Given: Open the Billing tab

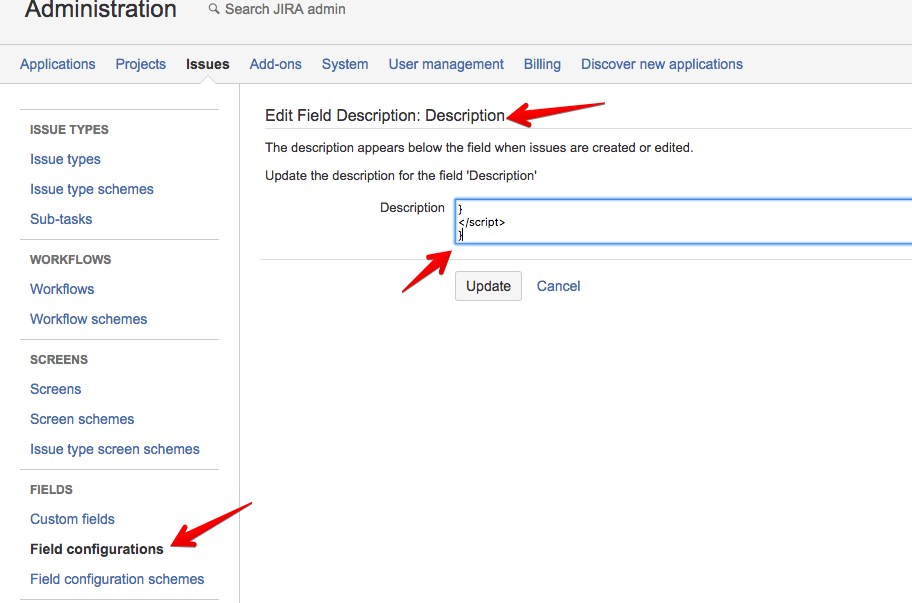Looking at the screenshot, I should click(542, 64).
